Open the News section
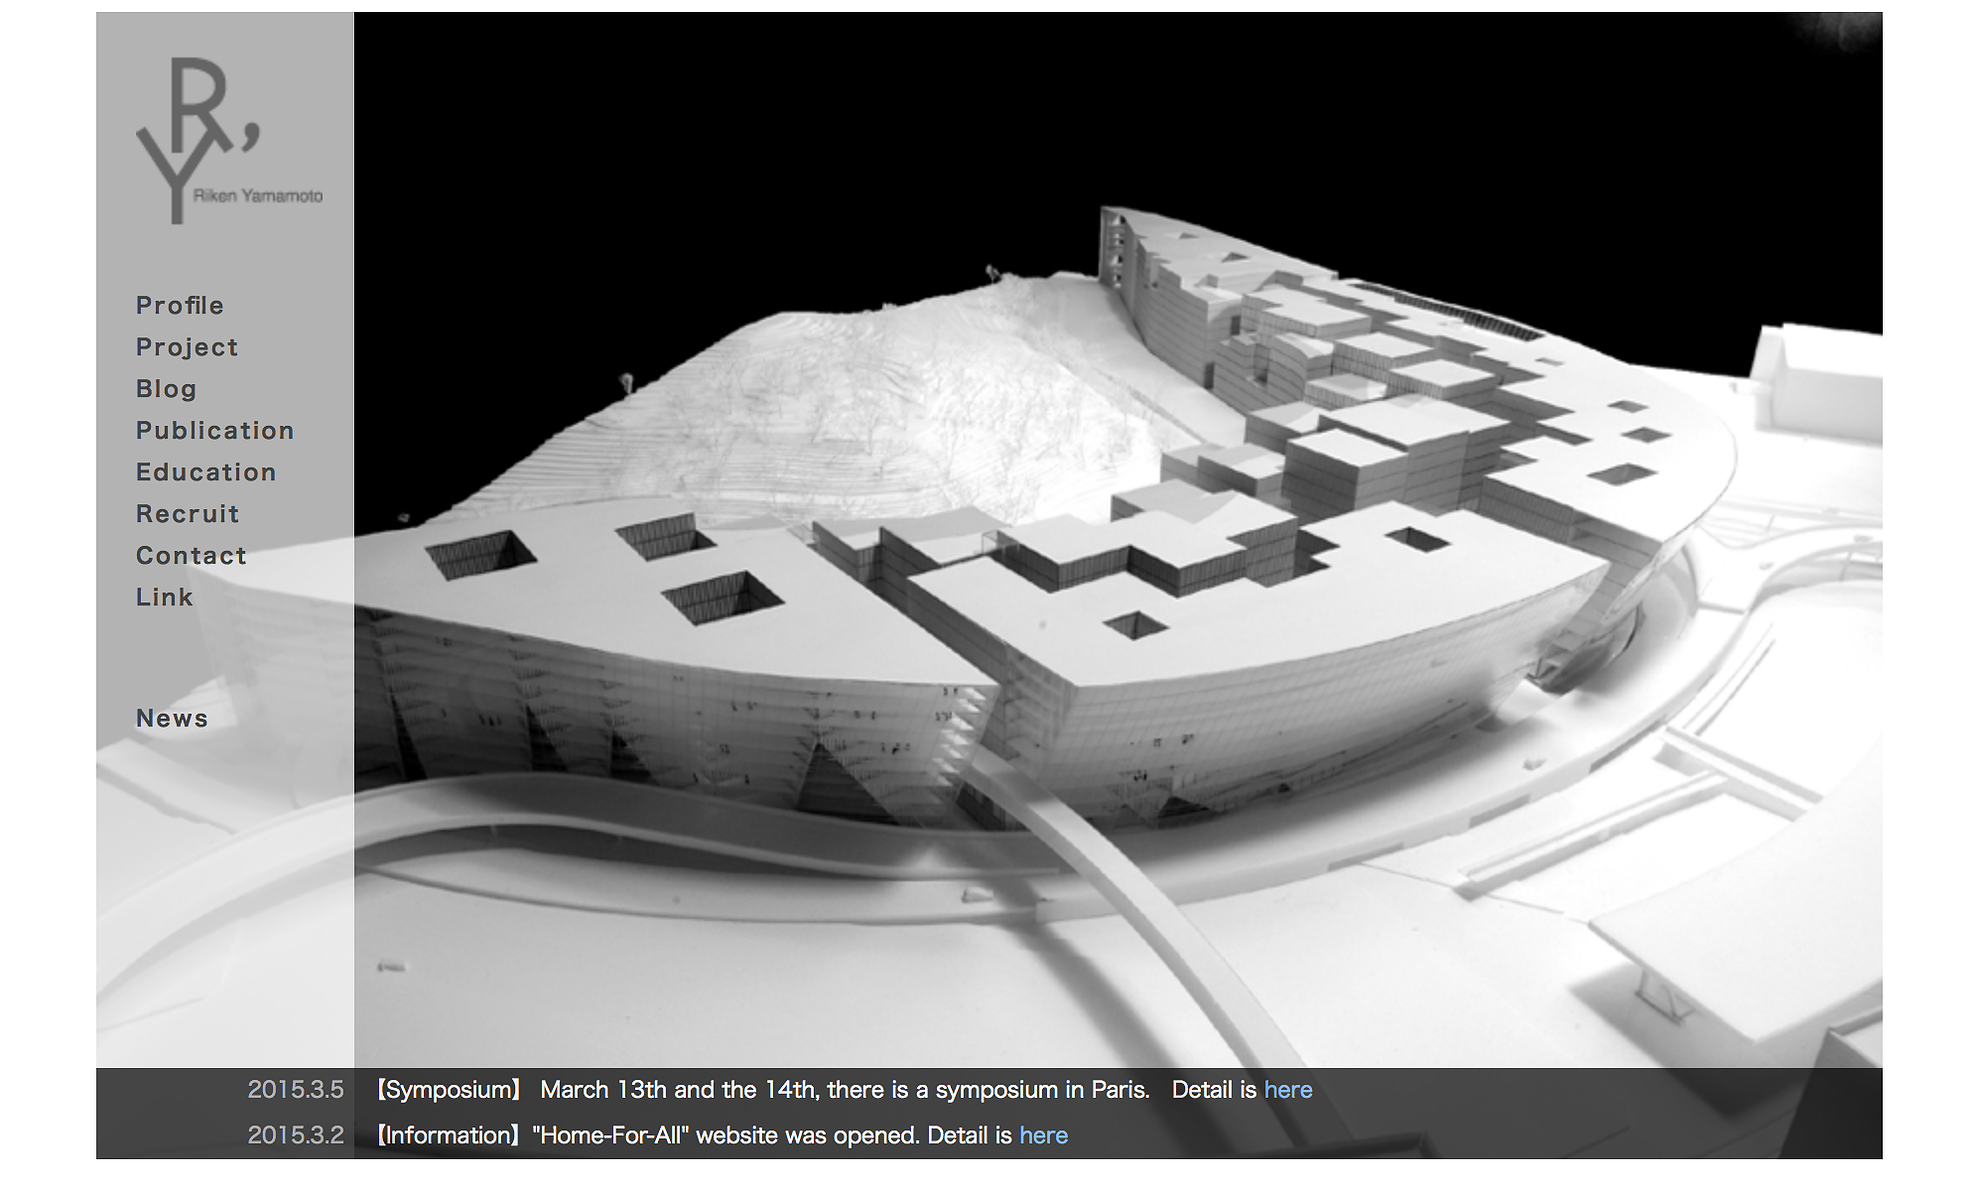Screen dimensions: 1975x1199 (172, 719)
